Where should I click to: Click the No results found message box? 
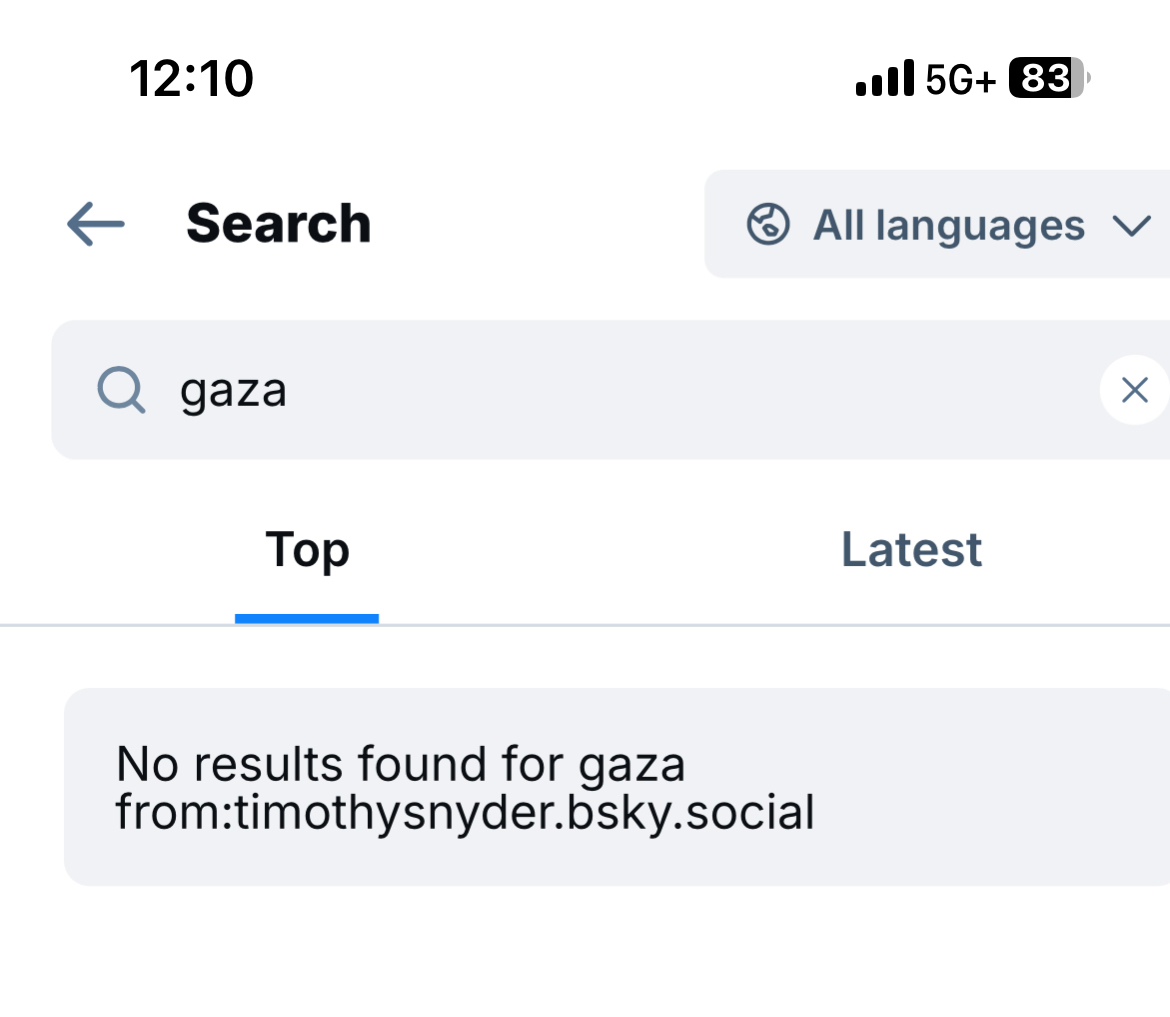[x=616, y=786]
